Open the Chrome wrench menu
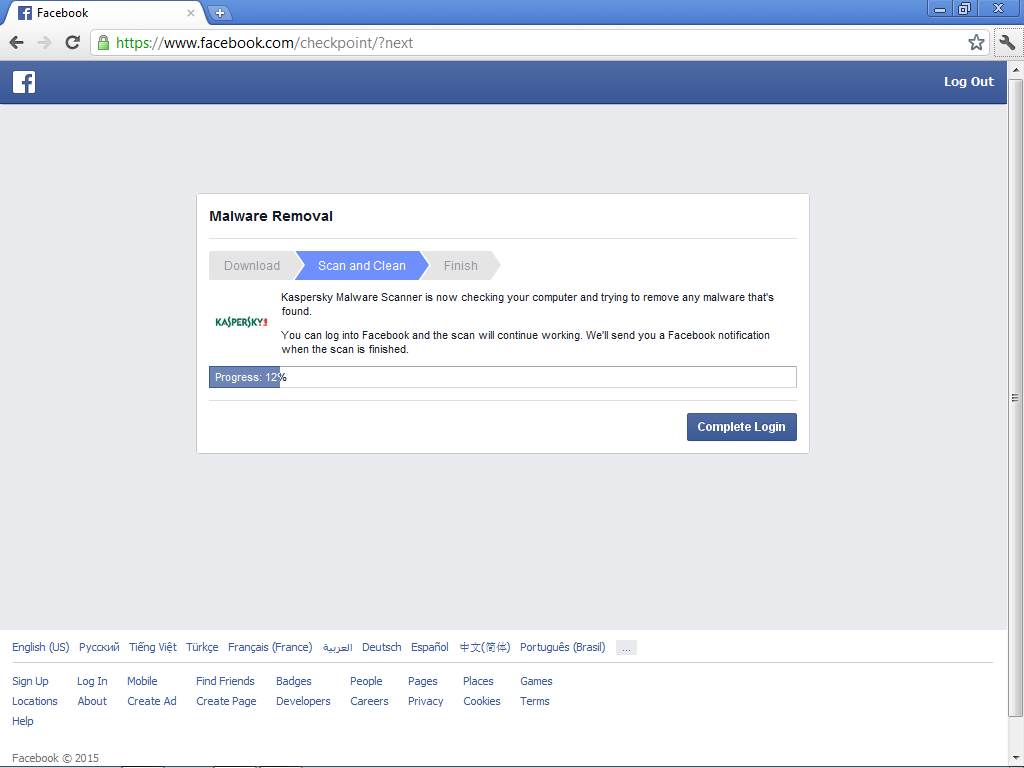Viewport: 1024px width, 768px height. [1007, 43]
